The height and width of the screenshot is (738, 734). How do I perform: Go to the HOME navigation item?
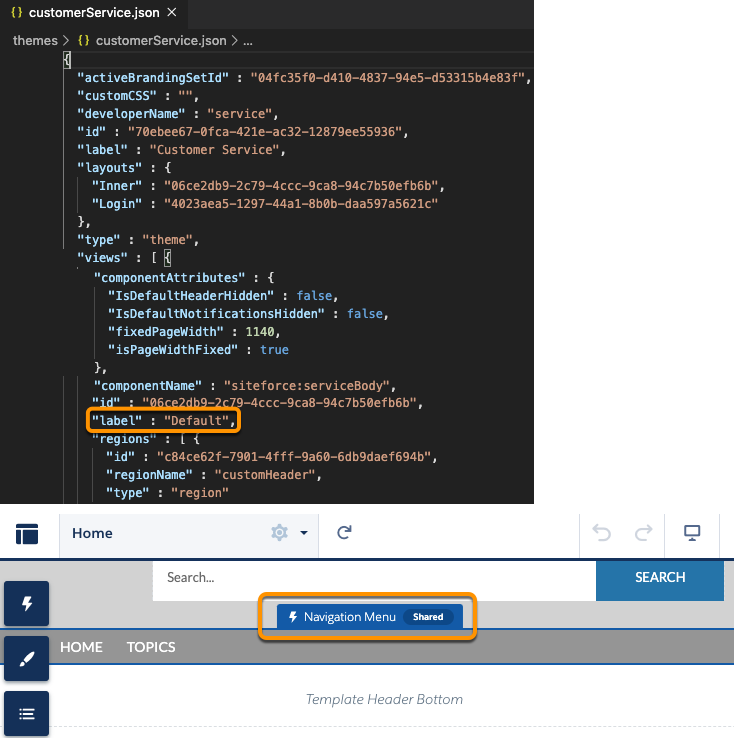point(81,647)
